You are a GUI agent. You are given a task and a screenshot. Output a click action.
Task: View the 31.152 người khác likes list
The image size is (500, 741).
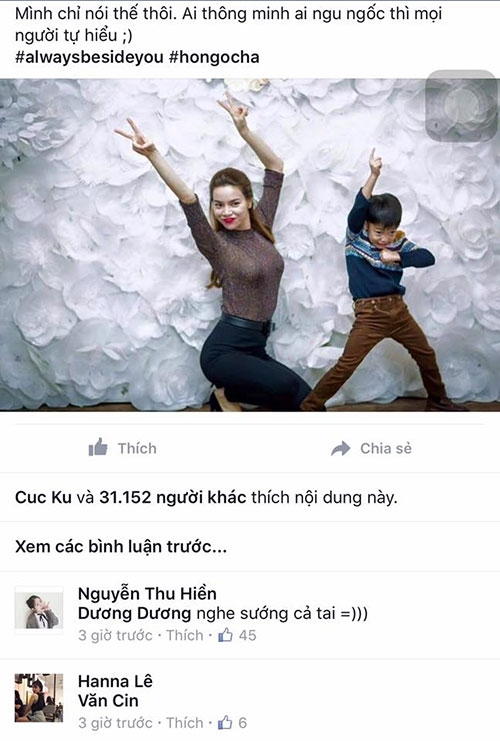[x=172, y=497]
